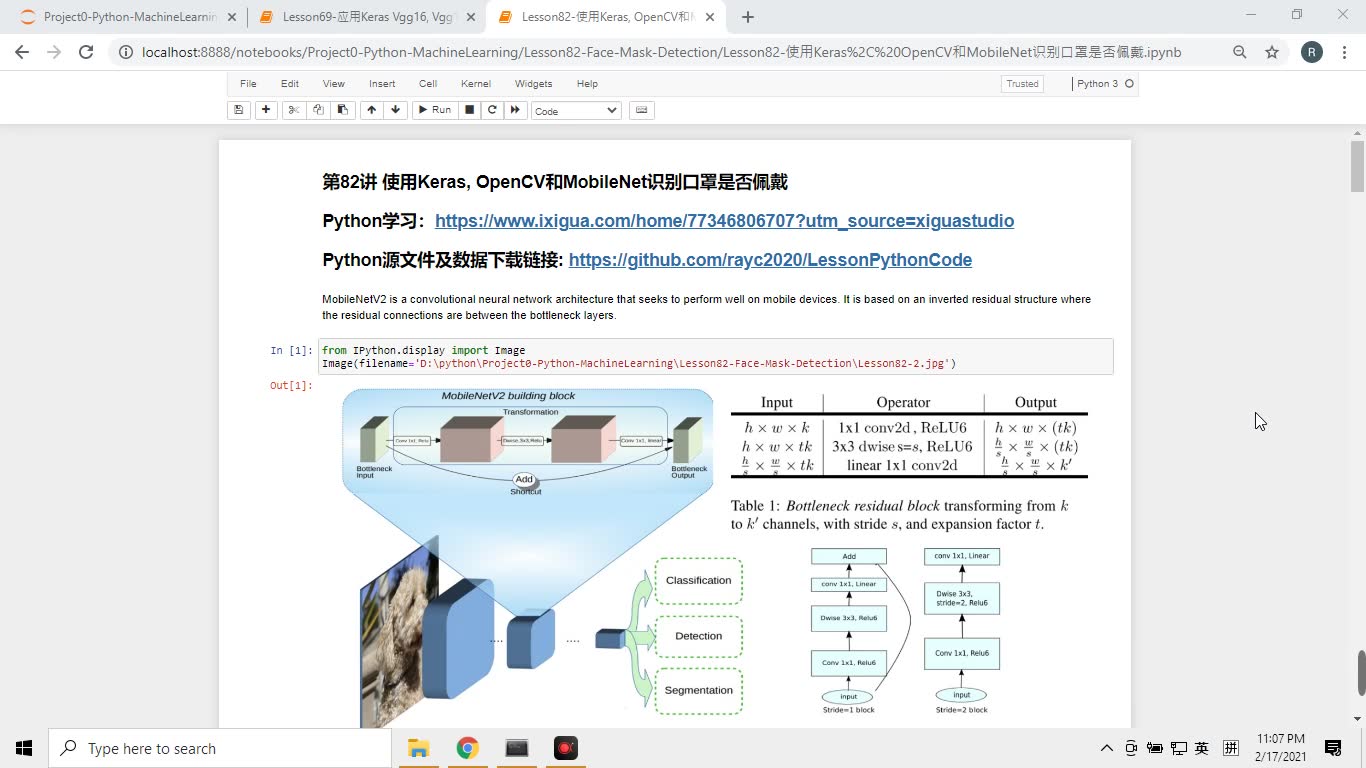Save the notebook via the save icon
1366x768 pixels.
238,110
